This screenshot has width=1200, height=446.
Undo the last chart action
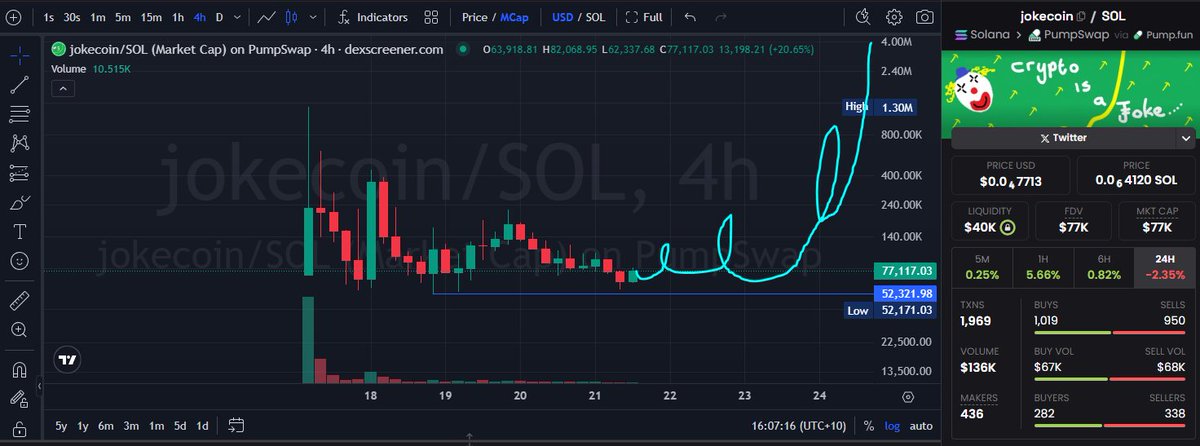click(690, 17)
